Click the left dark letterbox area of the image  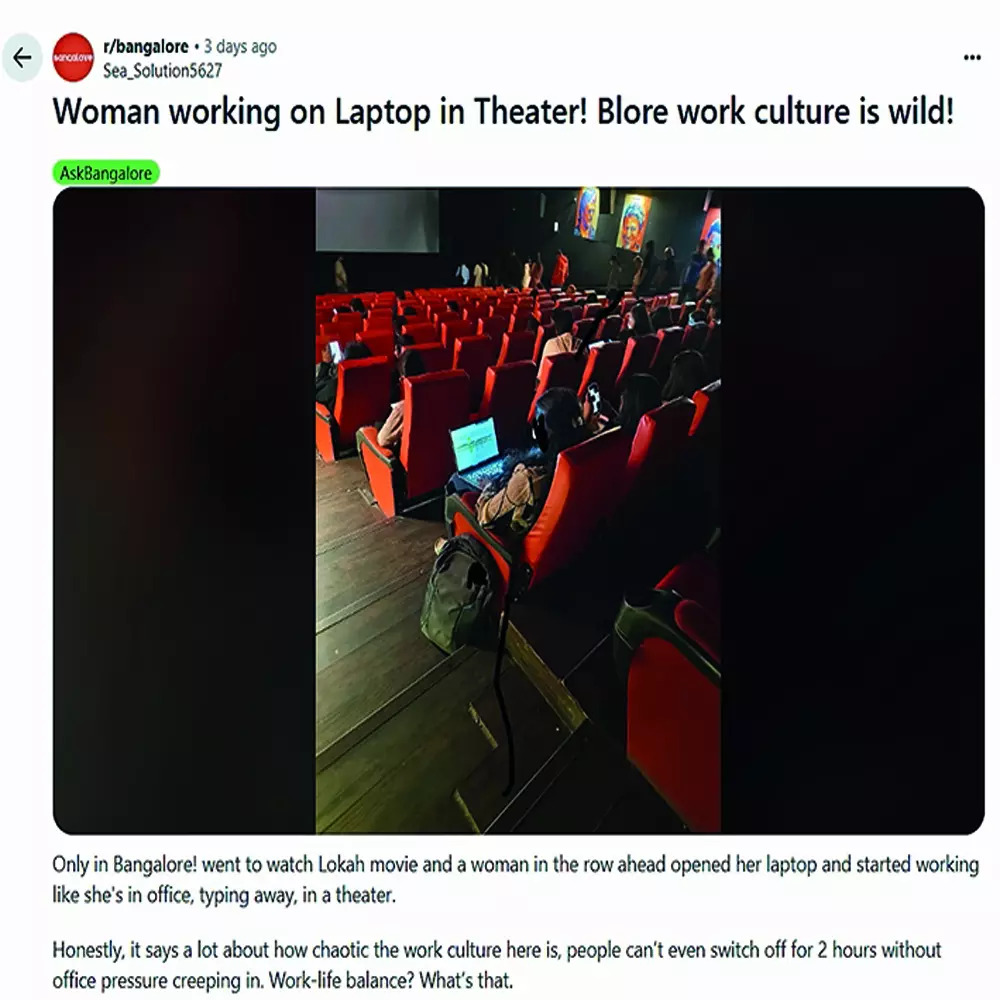[184, 510]
